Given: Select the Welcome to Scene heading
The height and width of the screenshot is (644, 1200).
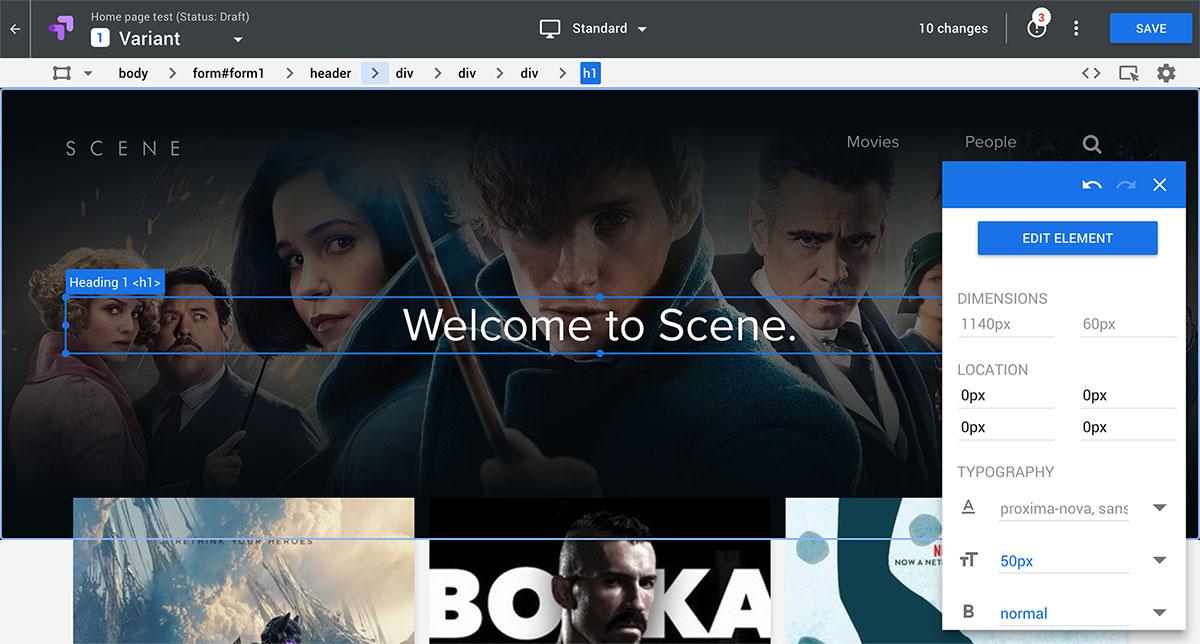Looking at the screenshot, I should [x=600, y=325].
